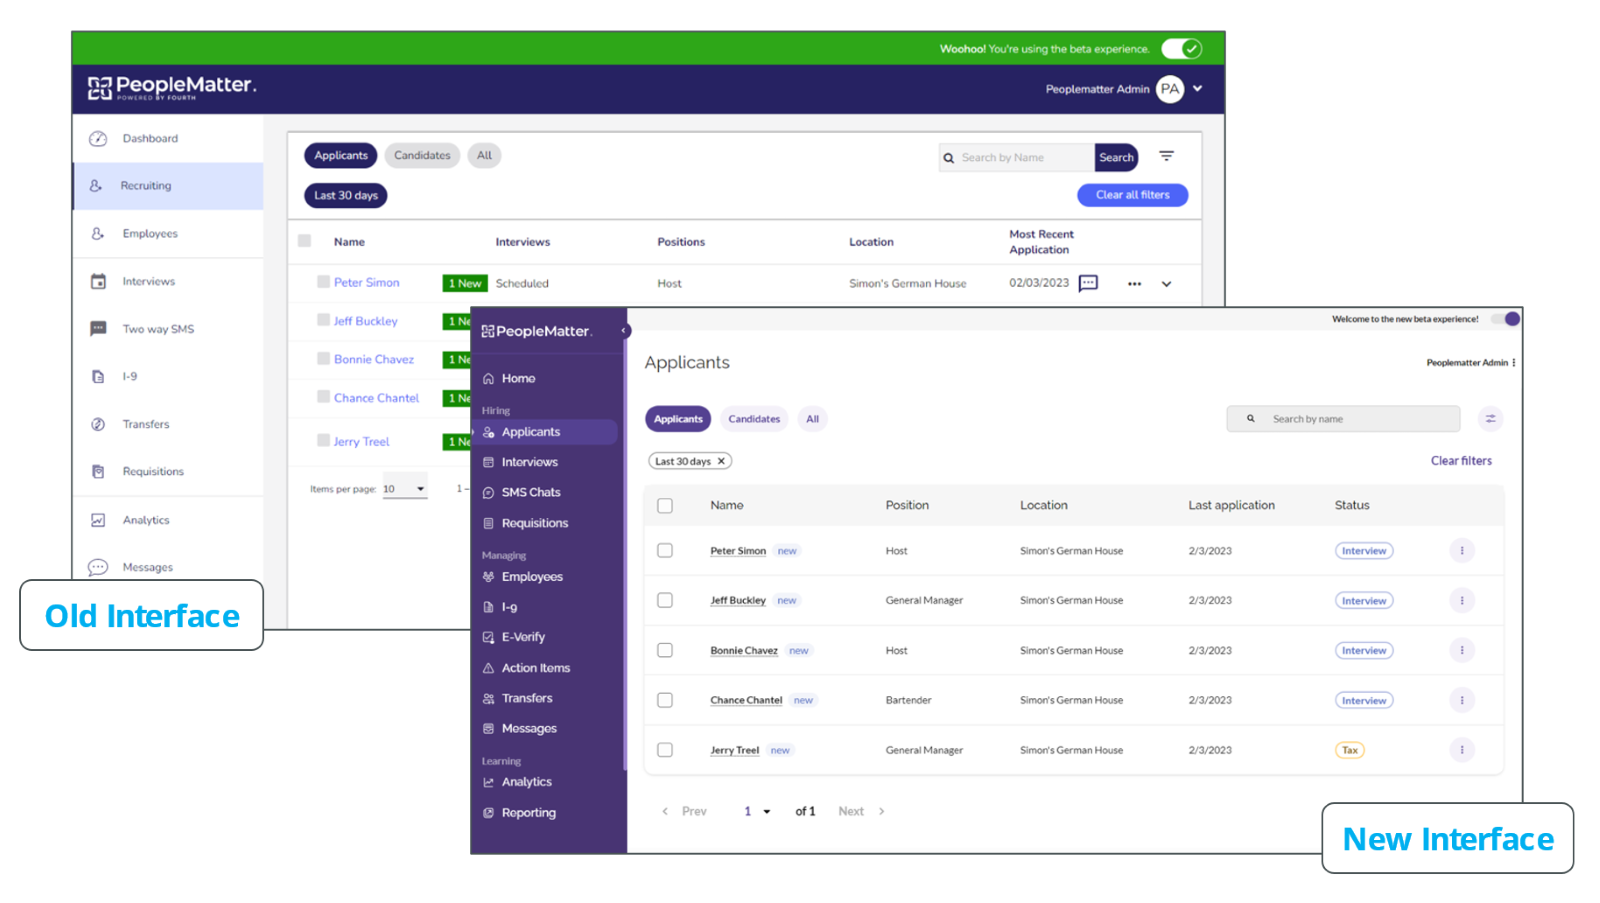The height and width of the screenshot is (903, 1600).
Task: Expand Peter Simon's row with the chevron
Action: [x=1166, y=284]
